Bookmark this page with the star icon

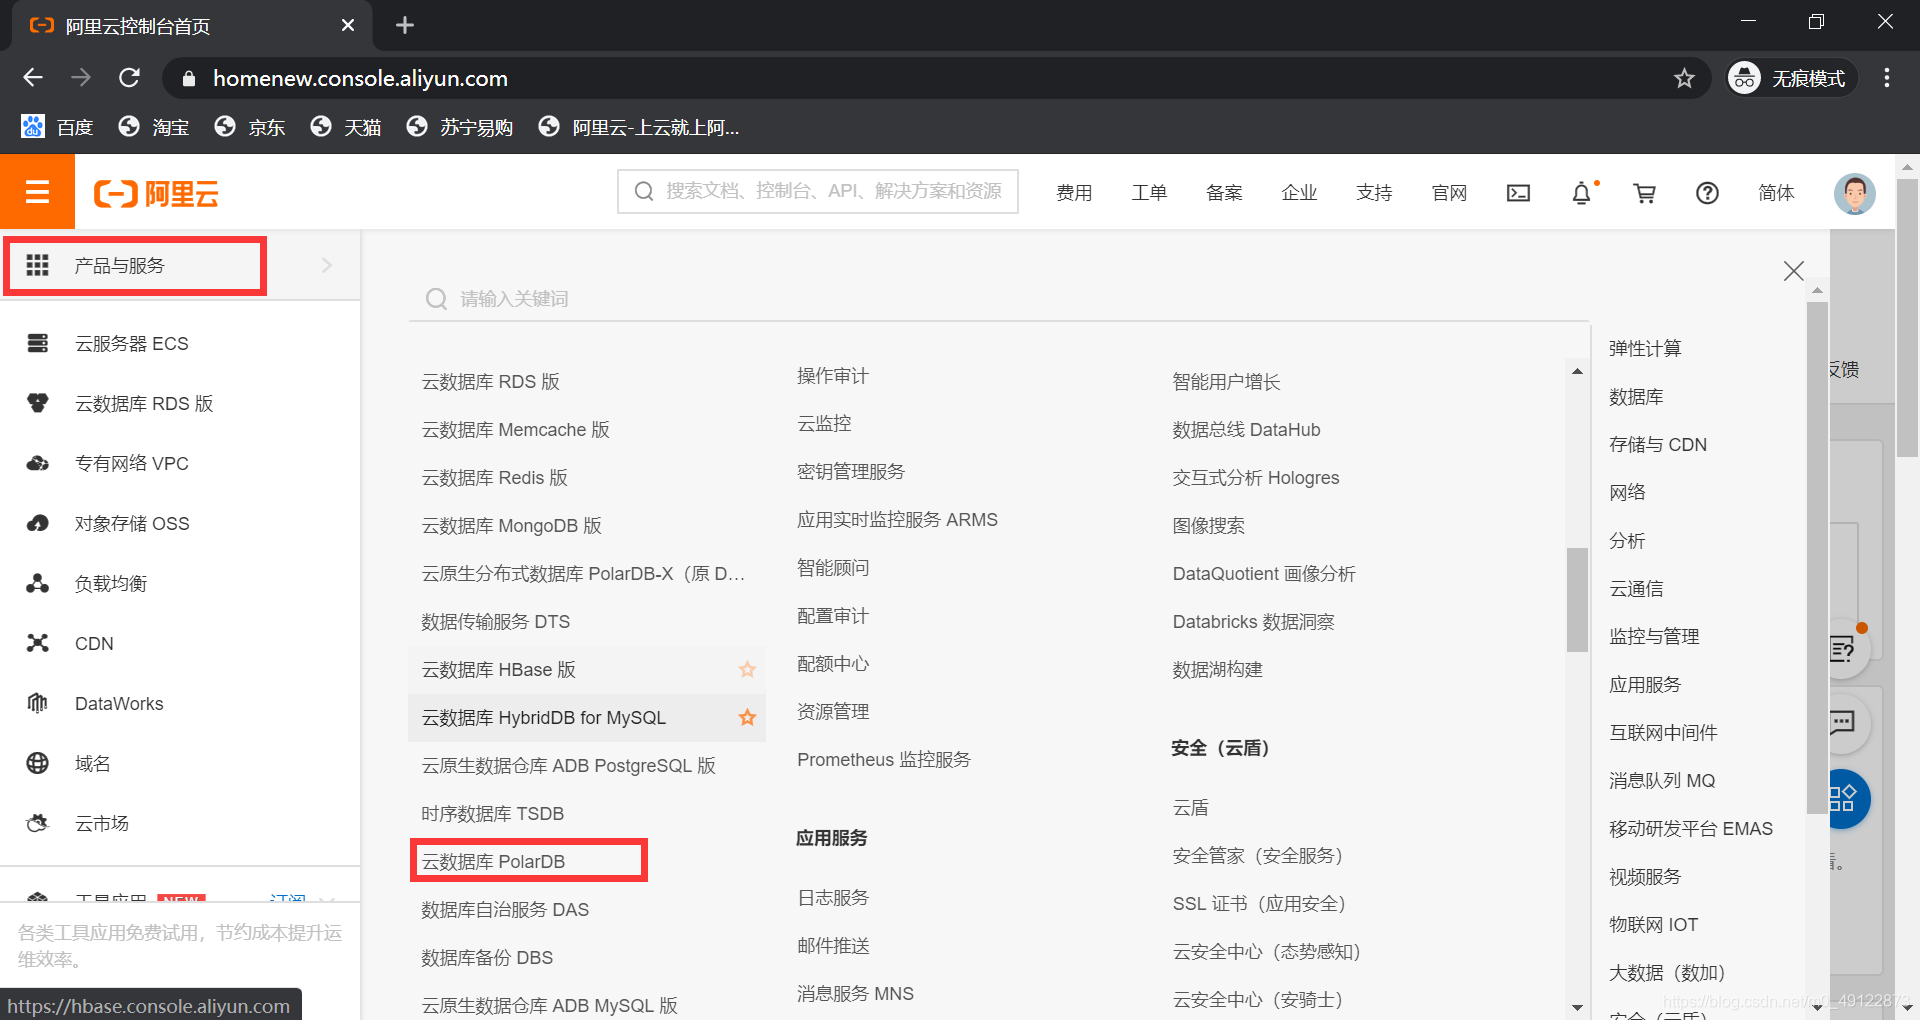point(1684,78)
